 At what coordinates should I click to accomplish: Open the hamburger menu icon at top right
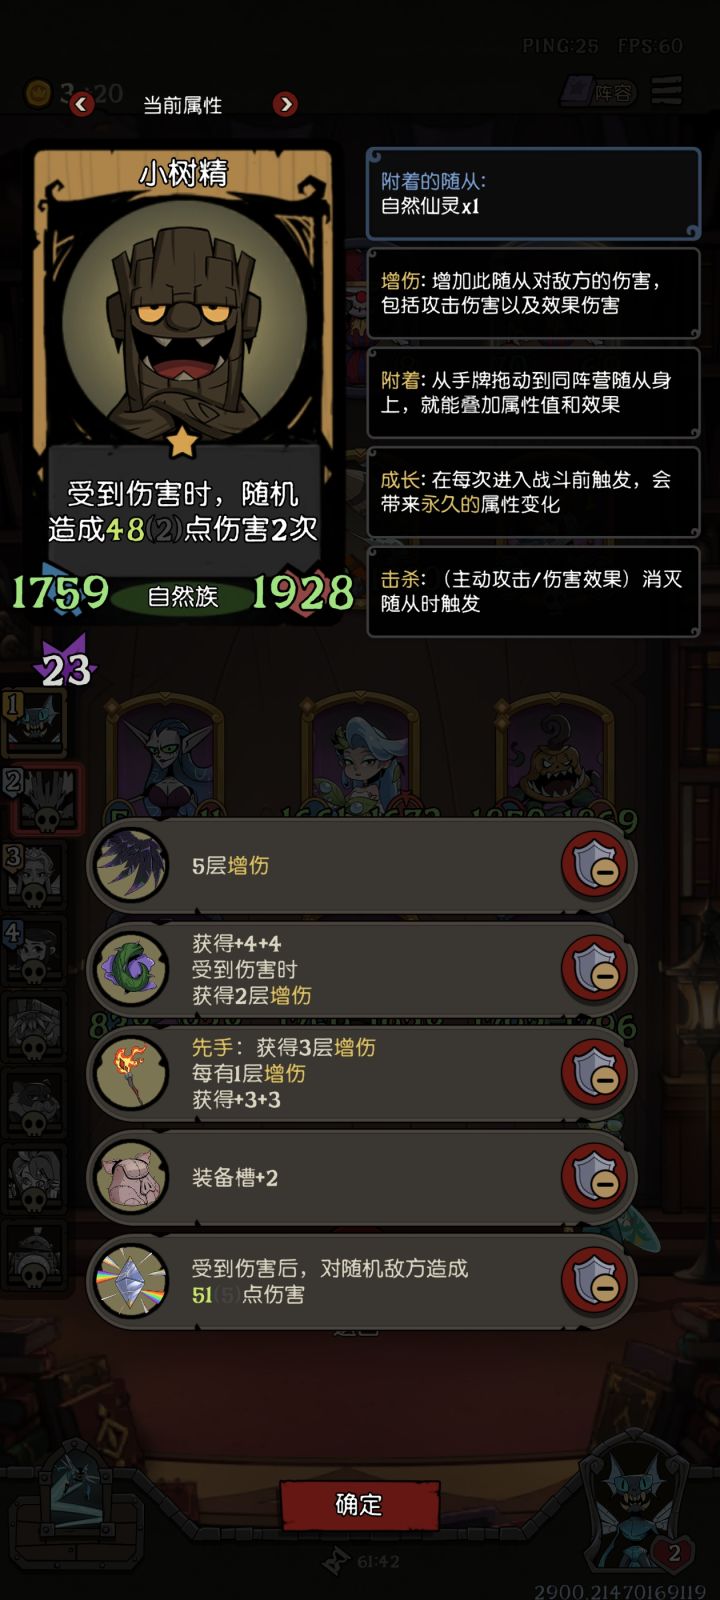pyautogui.click(x=667, y=90)
